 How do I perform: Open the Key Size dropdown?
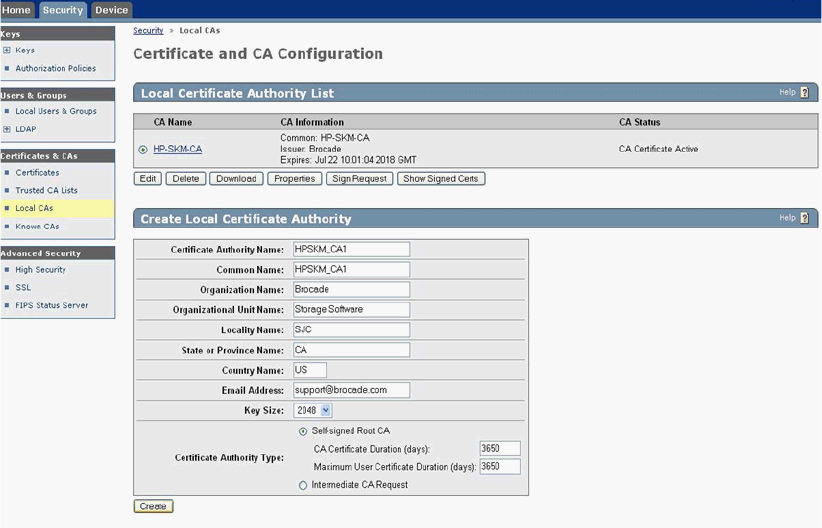(326, 410)
